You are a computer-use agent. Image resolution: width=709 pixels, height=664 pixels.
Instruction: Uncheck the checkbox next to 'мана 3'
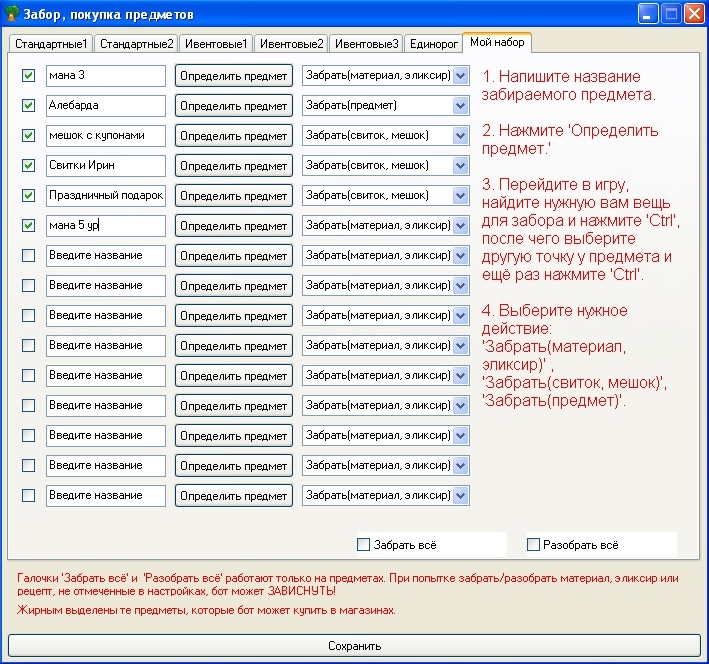click(x=28, y=76)
